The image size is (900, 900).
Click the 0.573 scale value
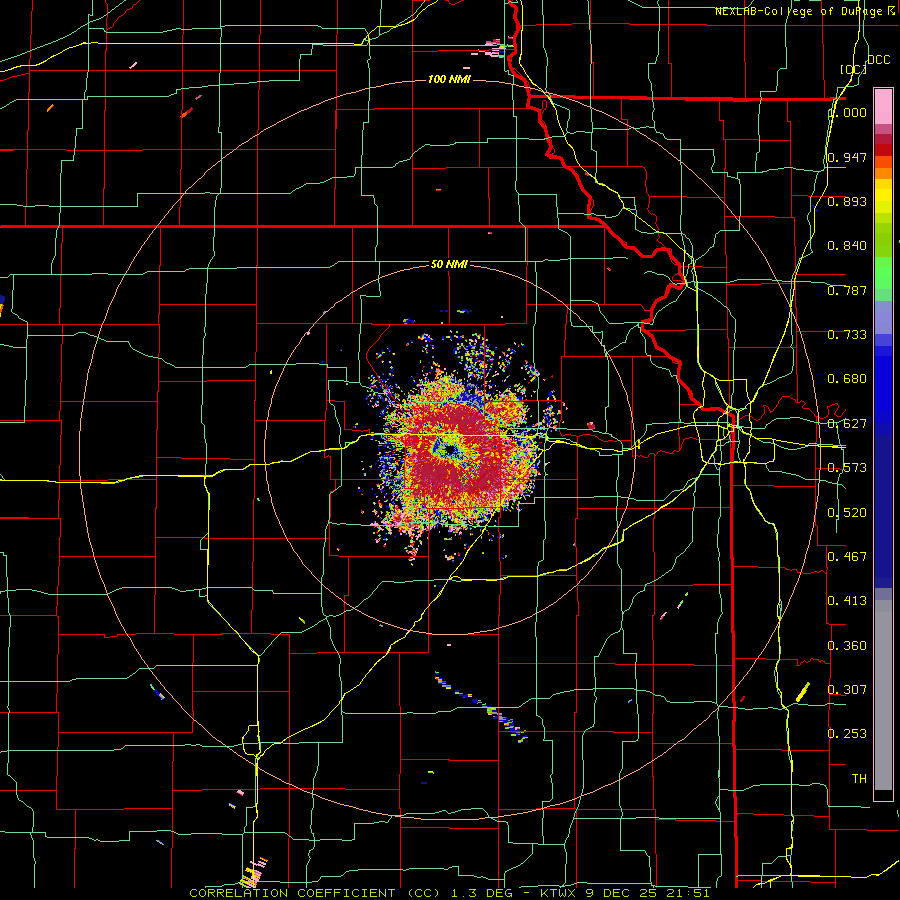point(847,468)
